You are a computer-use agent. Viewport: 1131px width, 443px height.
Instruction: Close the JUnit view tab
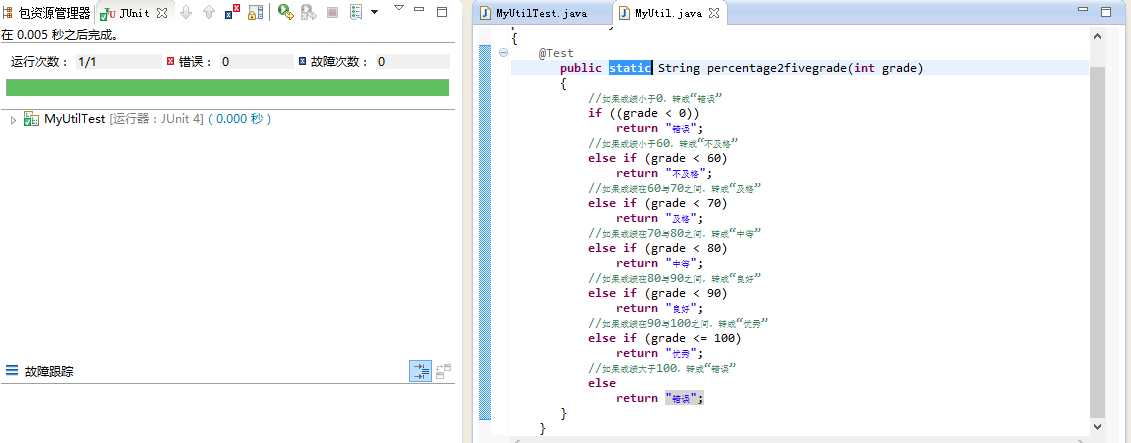click(162, 13)
